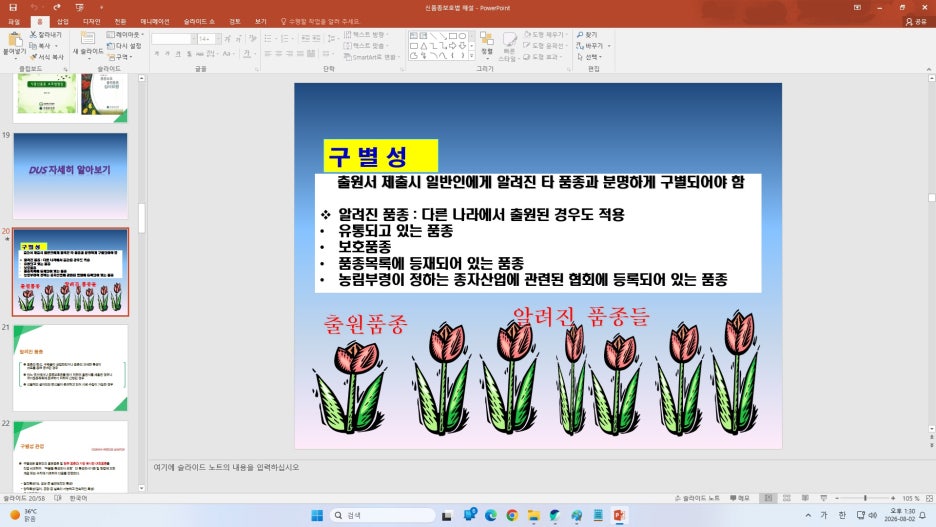Expand Replace (바꾸기) dropdown arrow
Viewport: 936px width, 527px height.
[609, 46]
